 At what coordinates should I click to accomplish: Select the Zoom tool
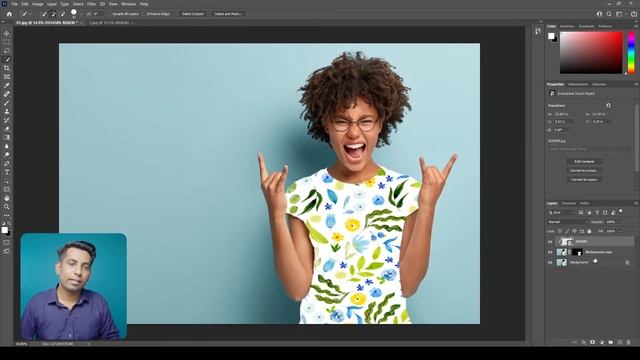[7, 207]
